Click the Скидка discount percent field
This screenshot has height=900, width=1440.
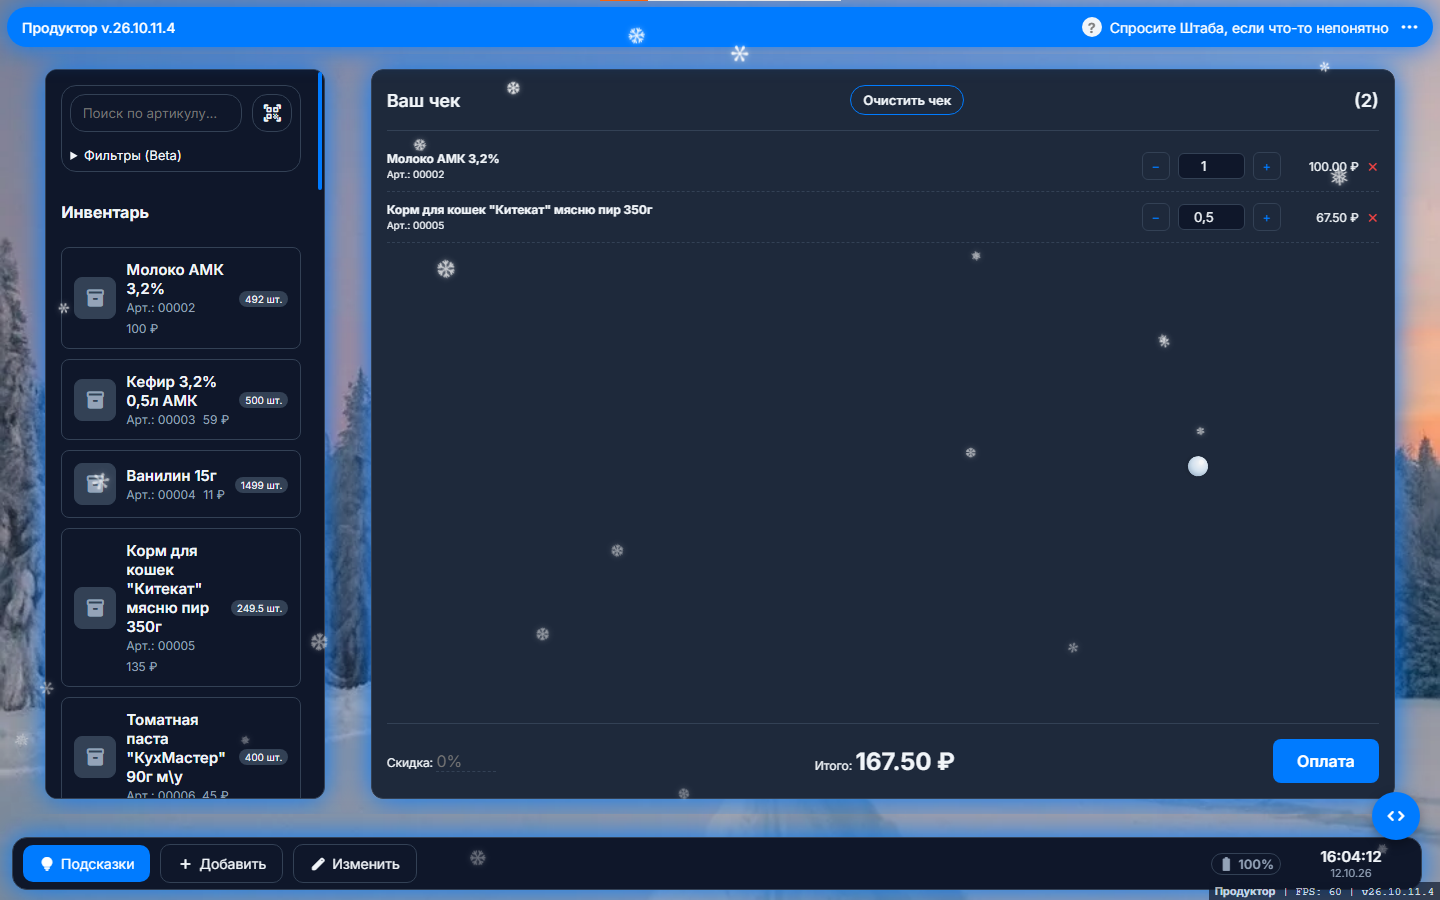coord(466,762)
